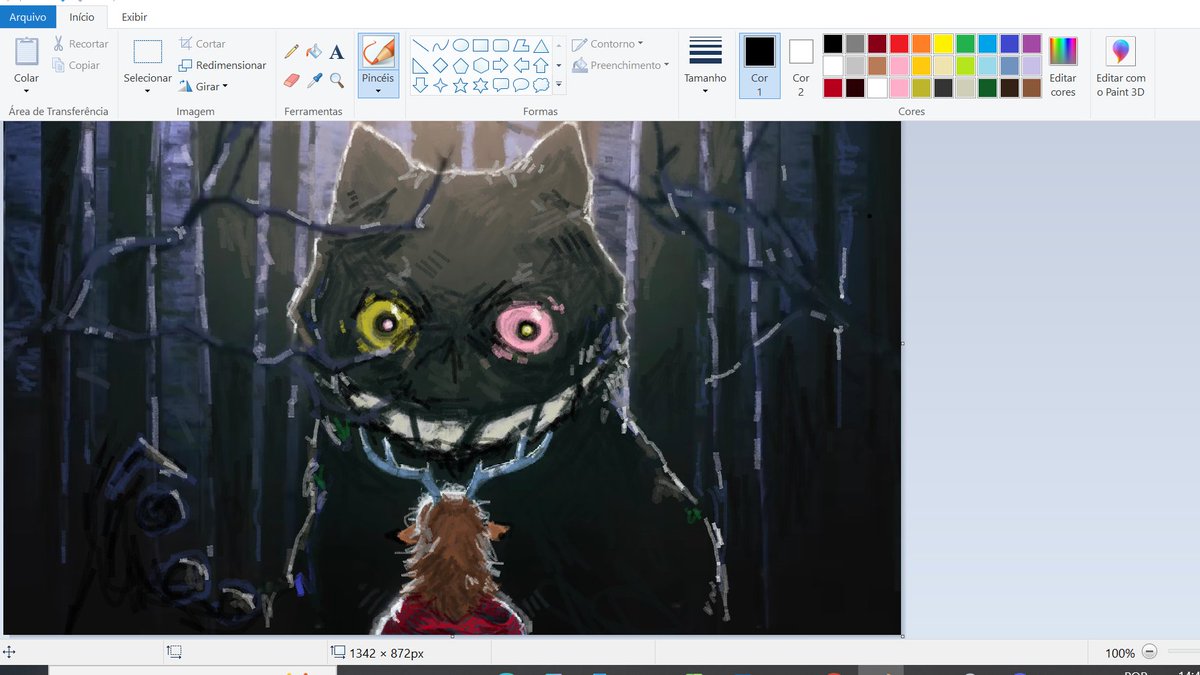1200x675 pixels.
Task: Select the Pencil tool
Action: [292, 51]
